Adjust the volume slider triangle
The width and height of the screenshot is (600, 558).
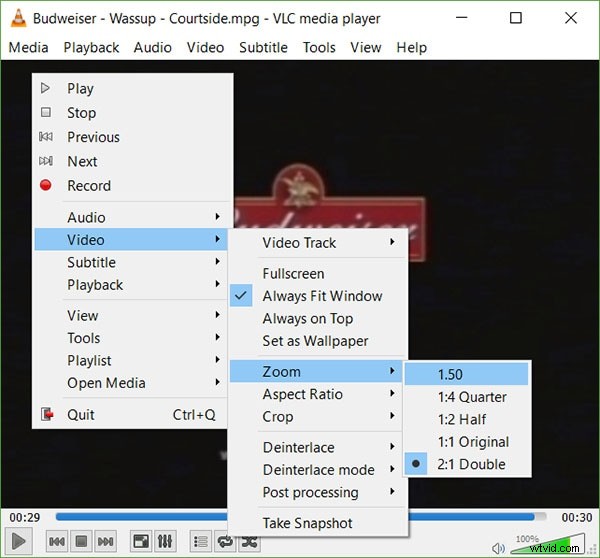pyautogui.click(x=547, y=543)
